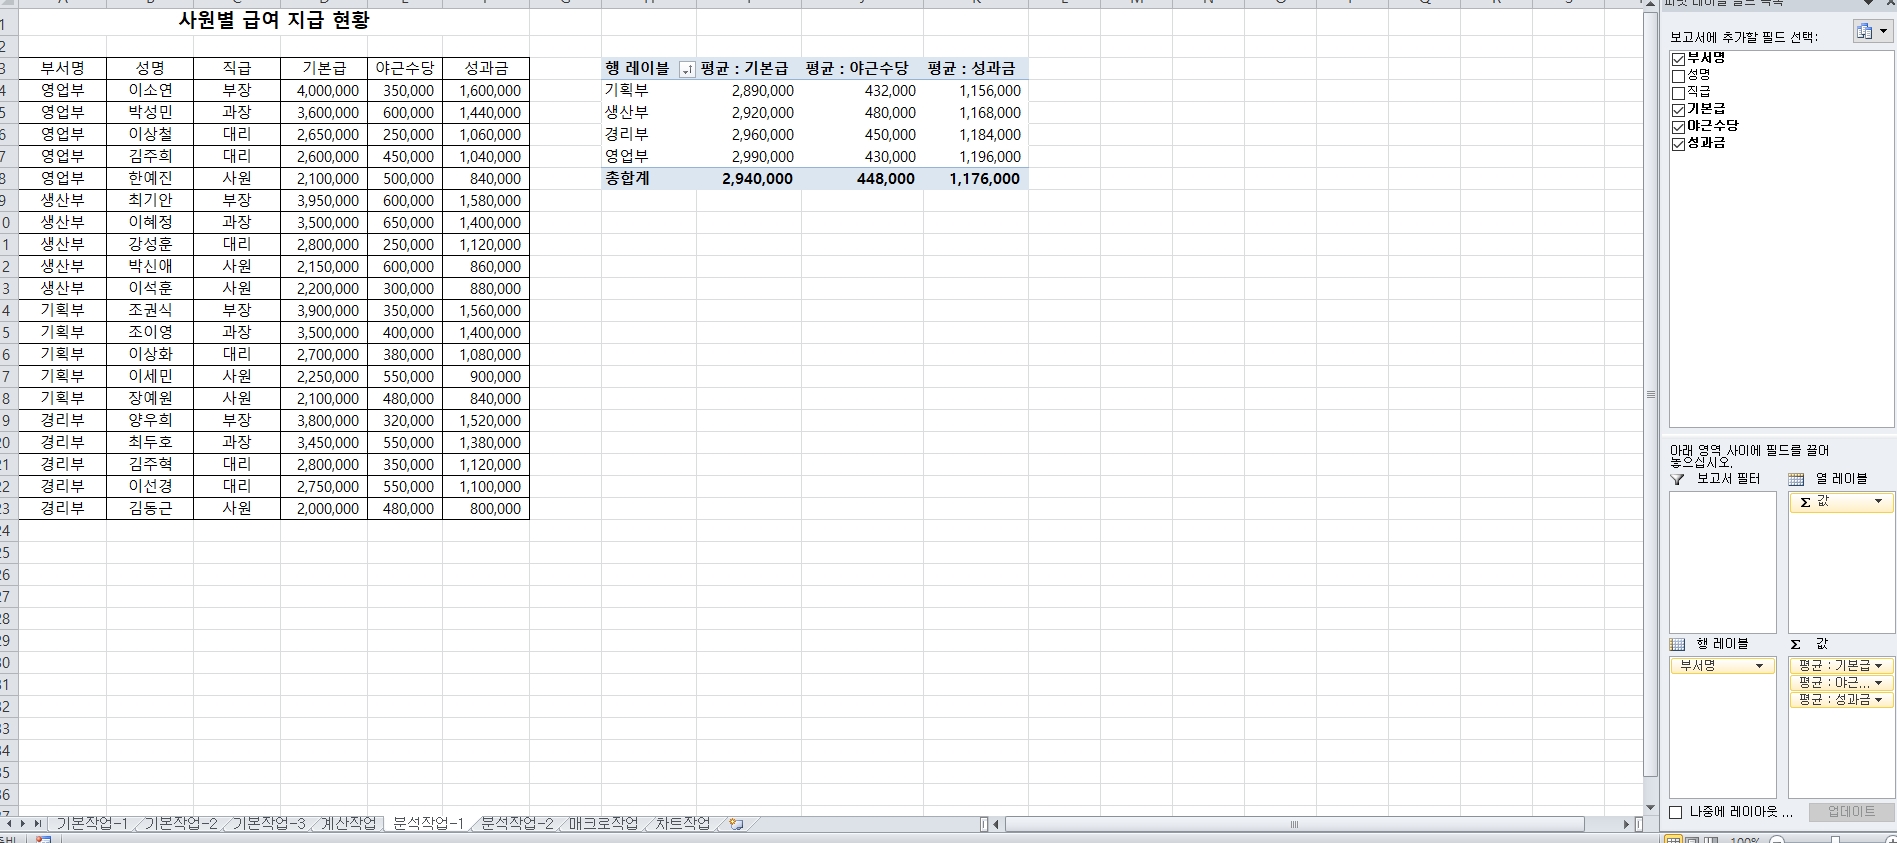1897x843 pixels.
Task: Switch to normal view in status bar
Action: point(1673,839)
